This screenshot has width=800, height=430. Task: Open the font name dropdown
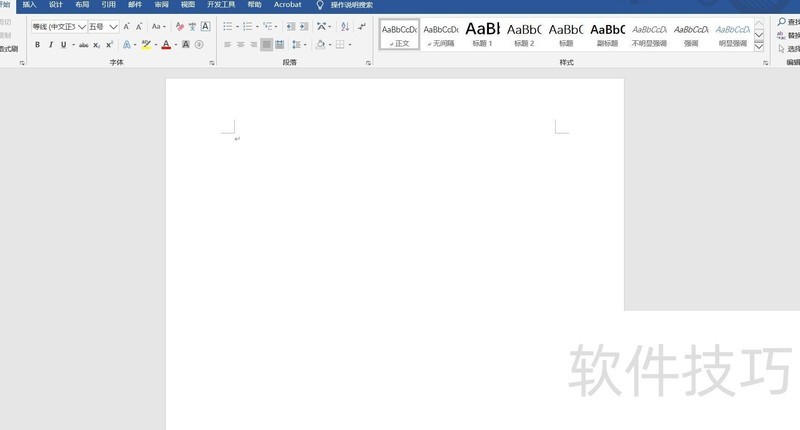pos(82,27)
